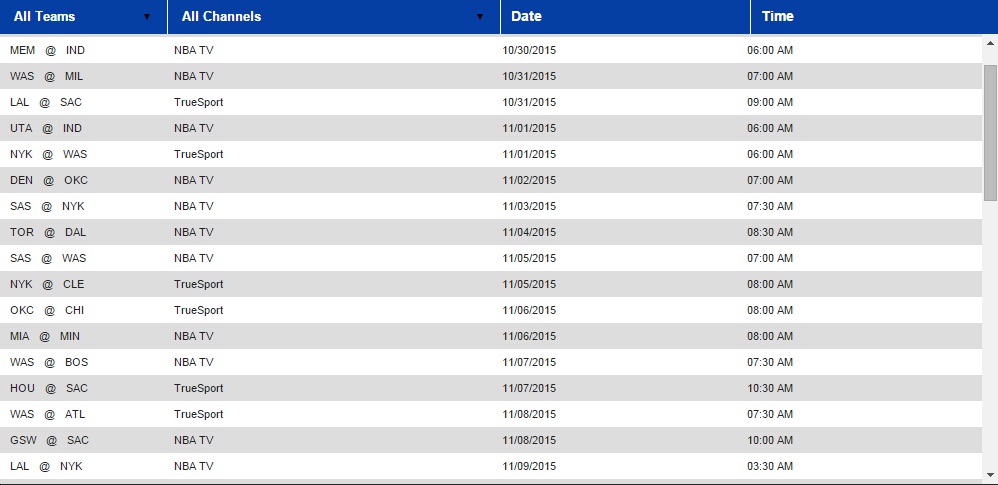Viewport: 998px width, 485px height.
Task: Select the GSW @ SAC matchup
Action: (49, 440)
